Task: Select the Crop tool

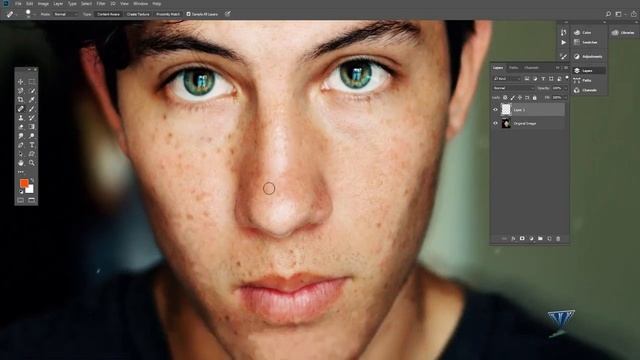Action: (20, 100)
